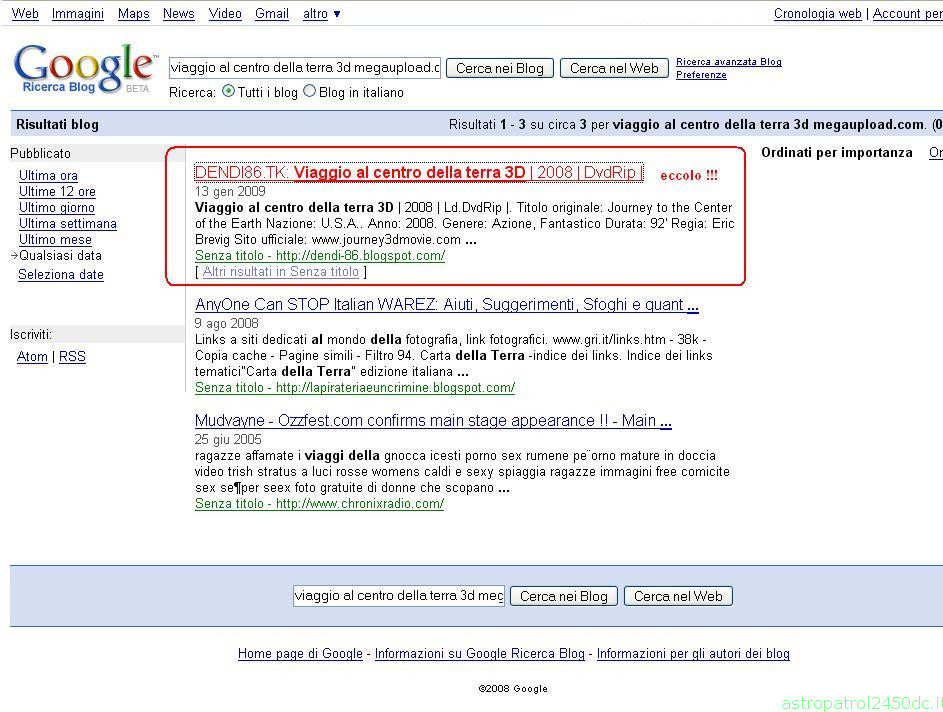The image size is (943, 712).
Task: Open News in the top navigation
Action: [x=179, y=13]
